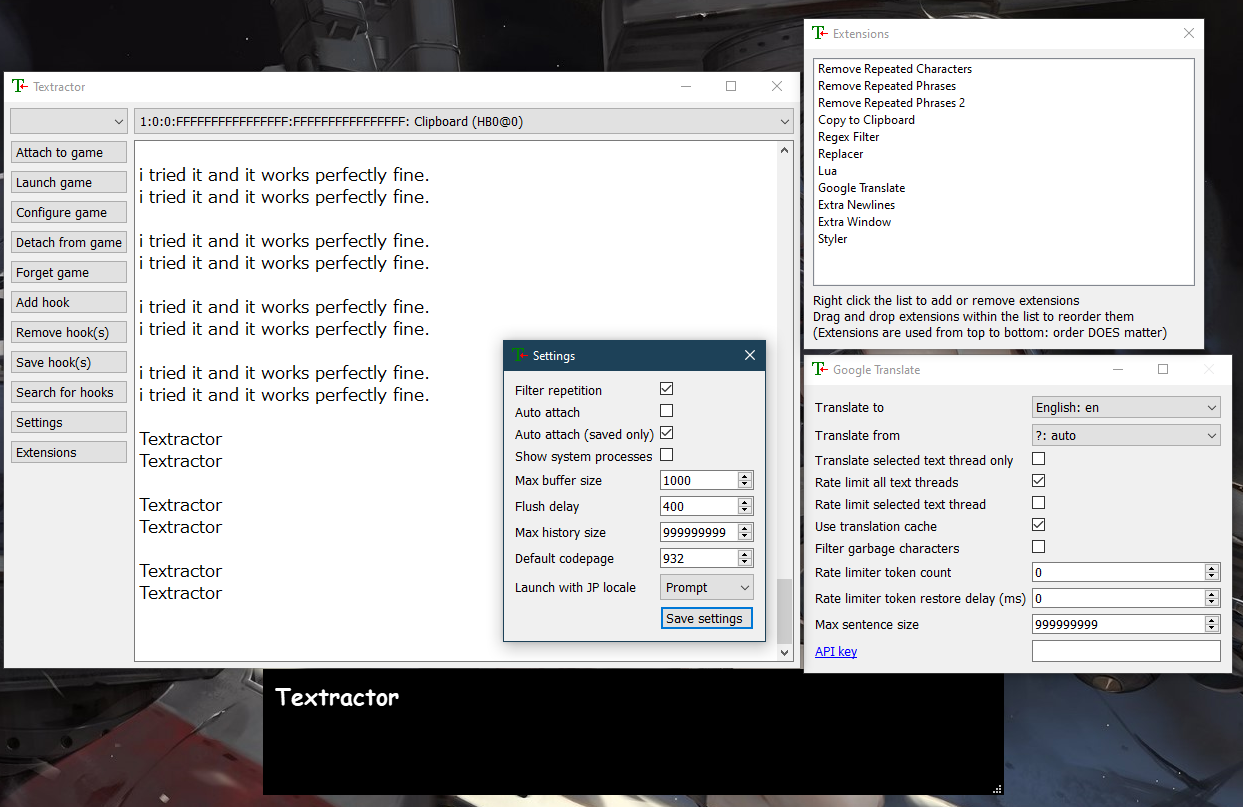
Task: Close the Extensions window
Action: (1189, 33)
